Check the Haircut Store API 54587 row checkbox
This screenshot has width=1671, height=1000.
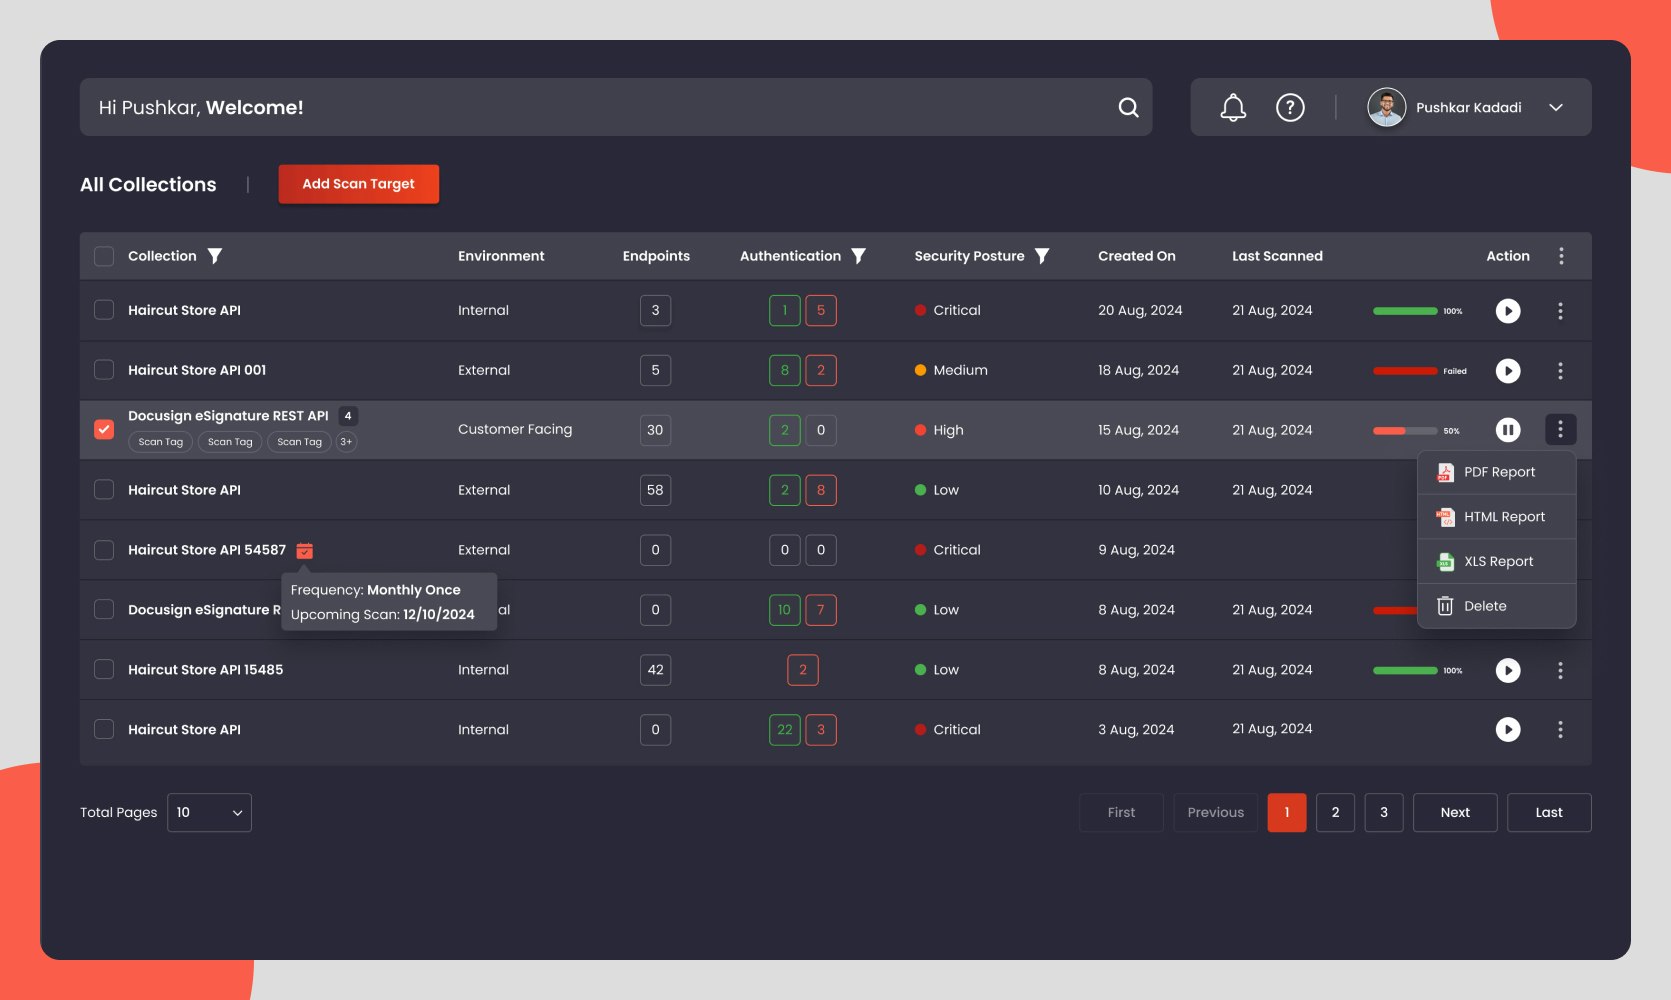click(104, 550)
